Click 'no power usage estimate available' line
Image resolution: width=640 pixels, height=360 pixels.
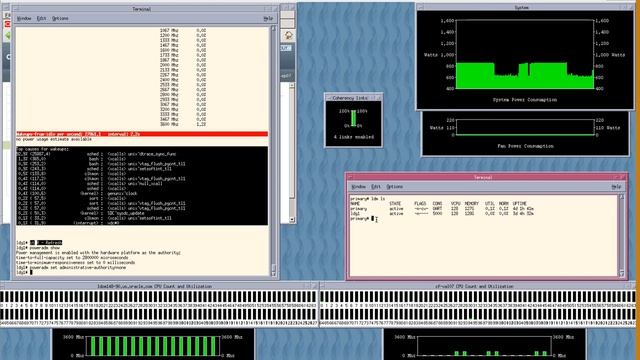(54, 139)
